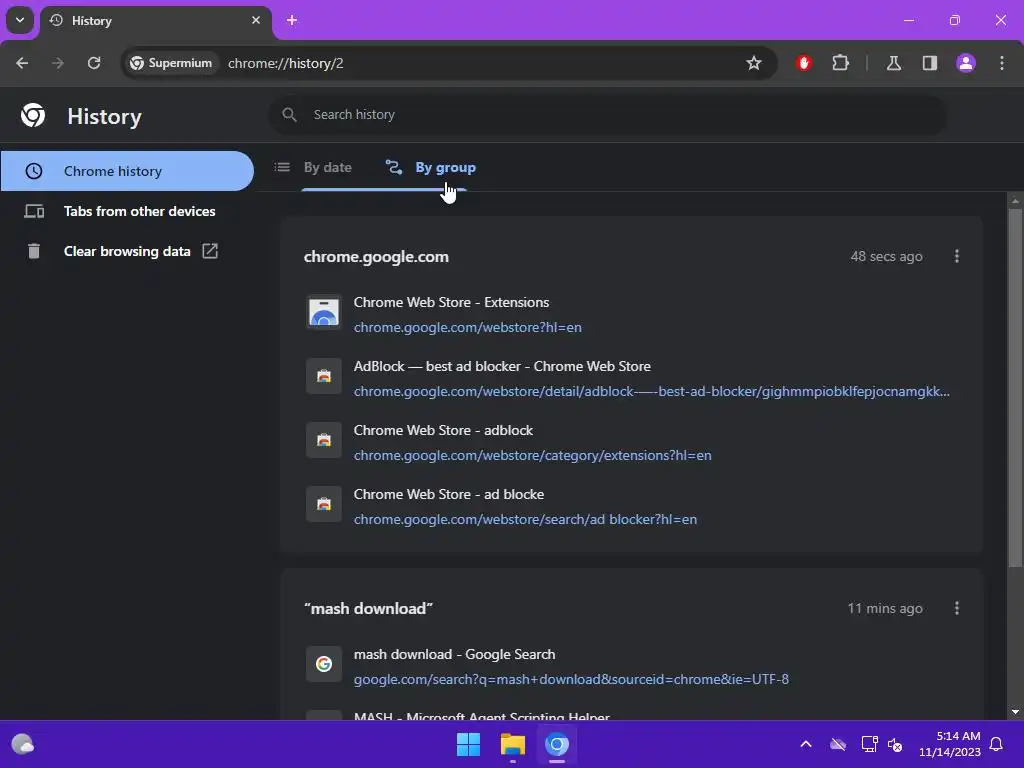Click the chrome.google.com group heading
1024x768 pixels.
click(x=376, y=257)
